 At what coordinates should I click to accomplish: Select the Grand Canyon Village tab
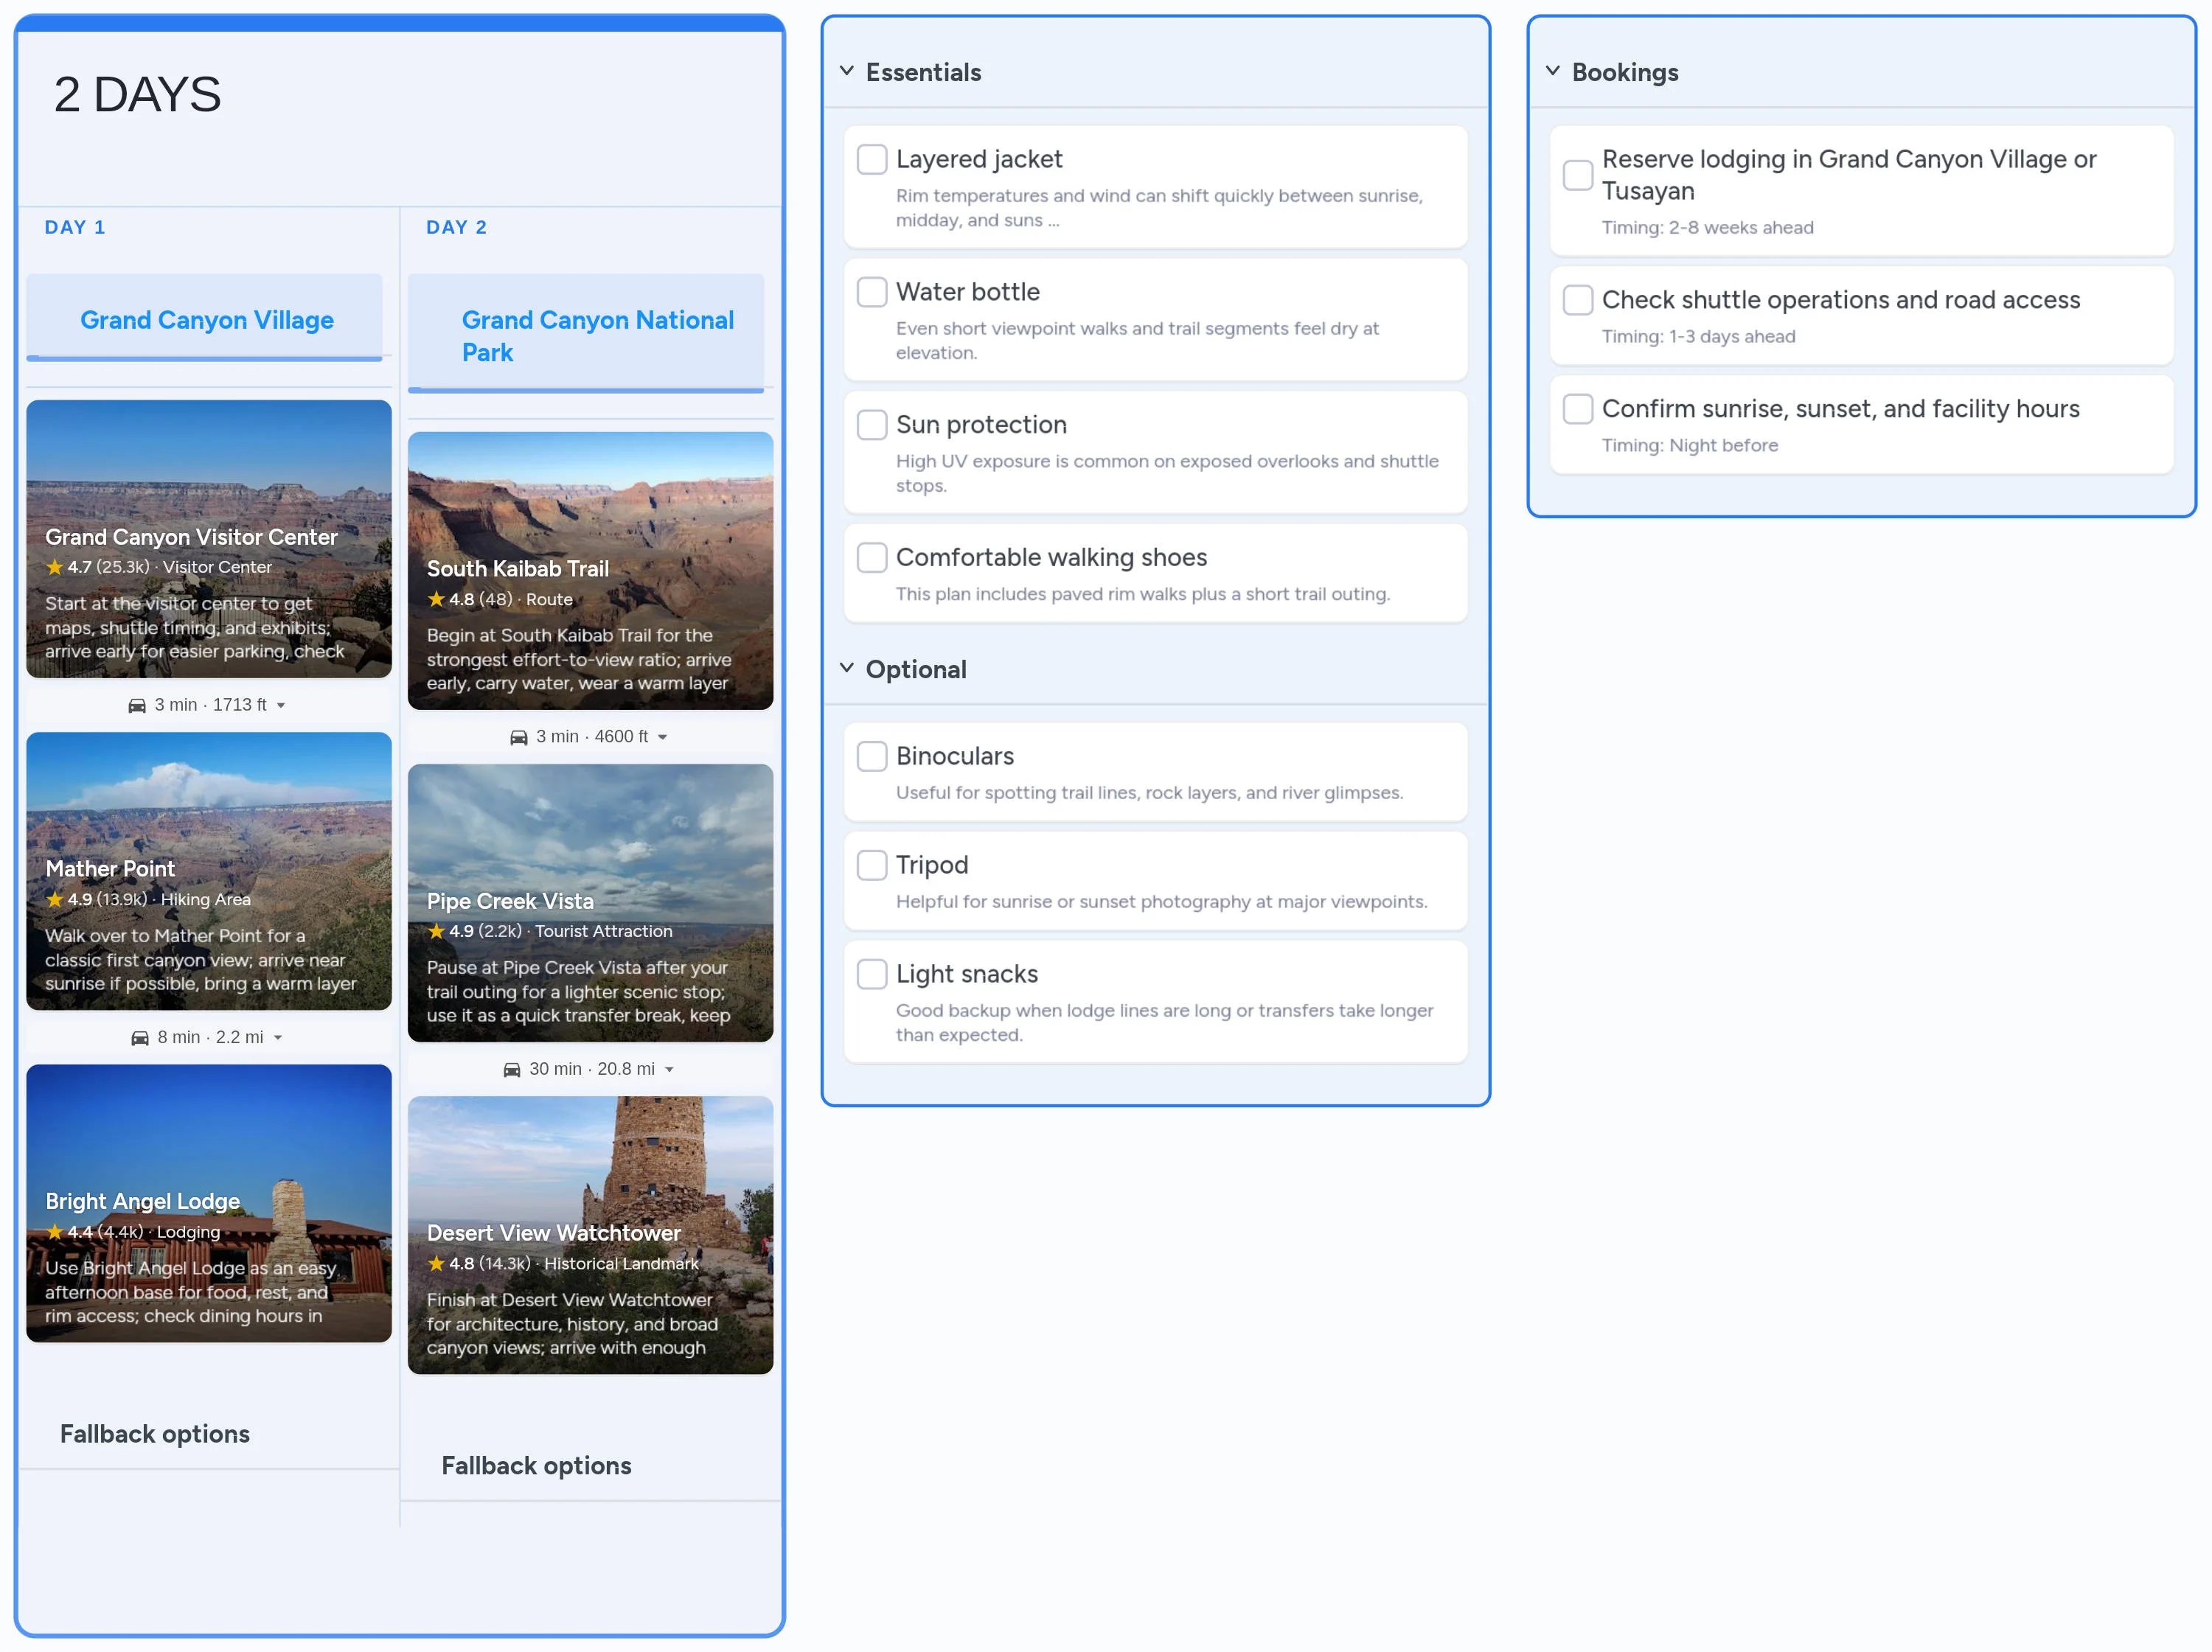(x=206, y=320)
